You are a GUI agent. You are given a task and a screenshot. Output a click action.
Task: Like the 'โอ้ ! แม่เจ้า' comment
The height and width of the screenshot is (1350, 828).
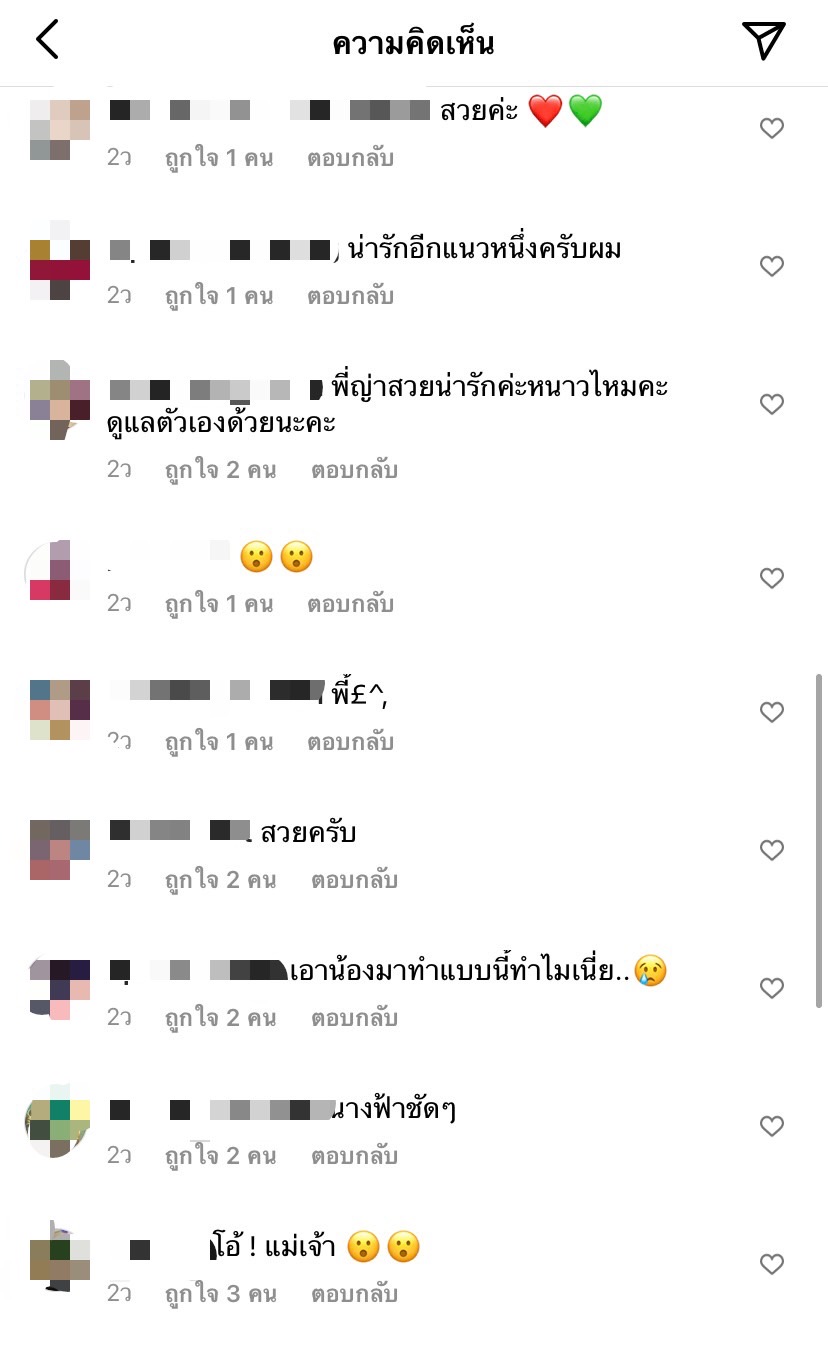[x=771, y=1264]
